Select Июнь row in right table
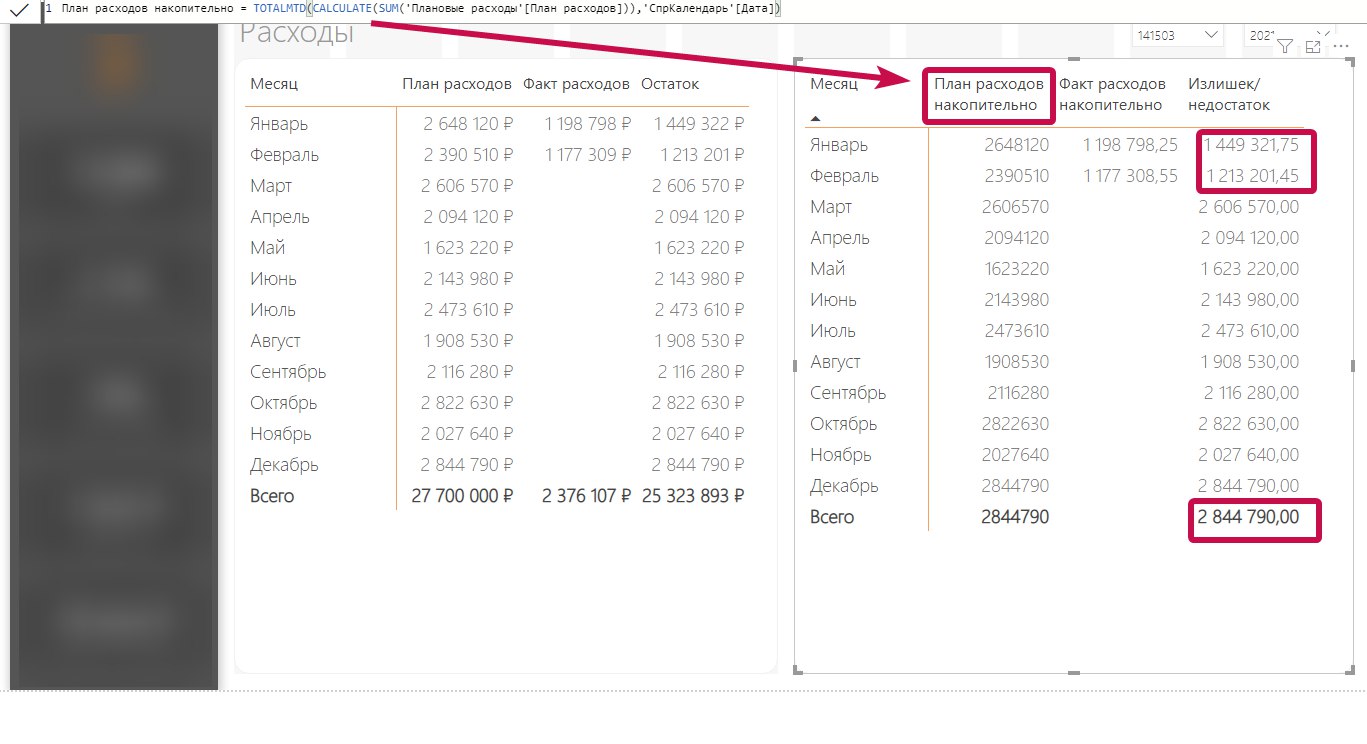Screen dimensions: 1367x744 tap(1055, 300)
